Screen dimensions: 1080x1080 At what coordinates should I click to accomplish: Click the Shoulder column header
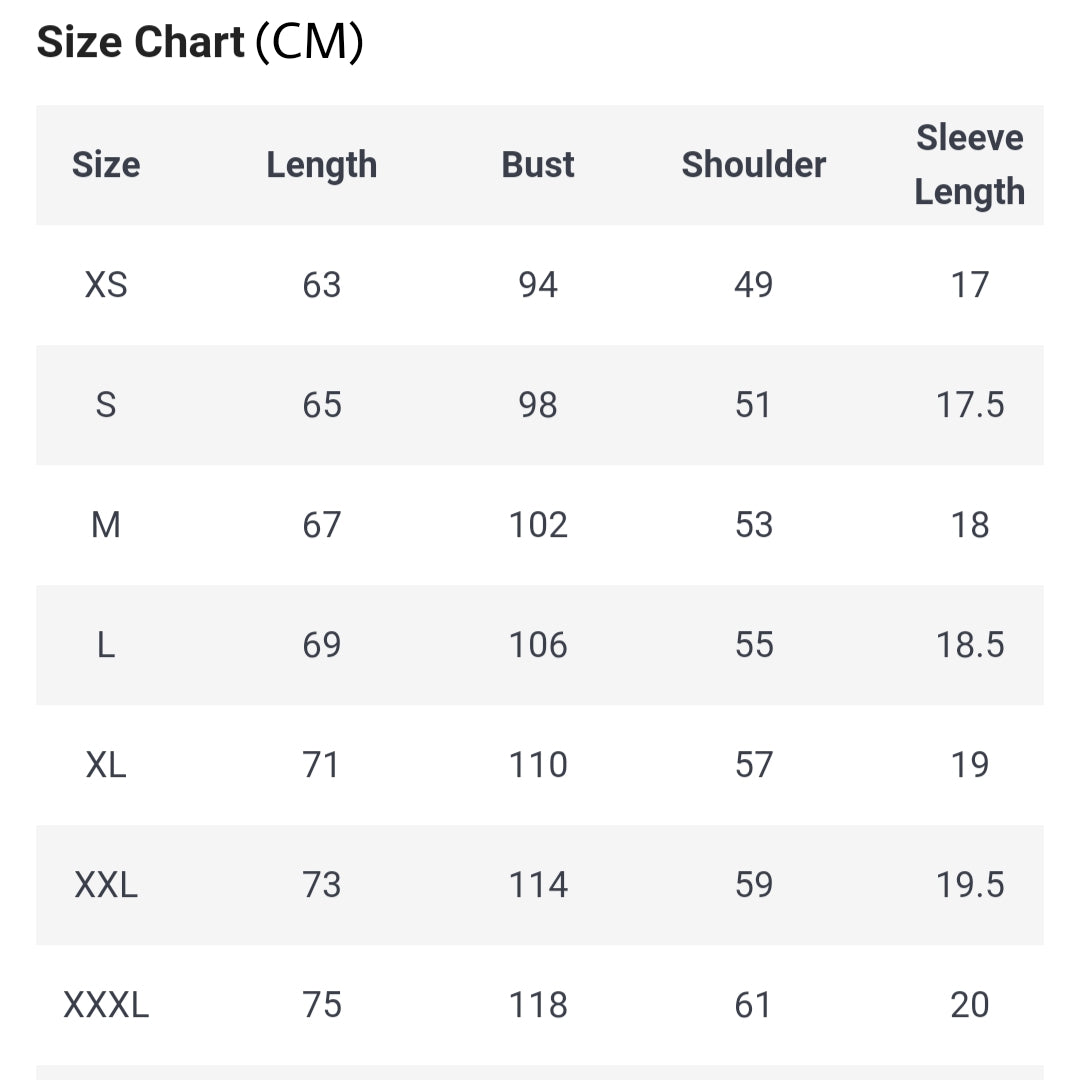pyautogui.click(x=754, y=165)
